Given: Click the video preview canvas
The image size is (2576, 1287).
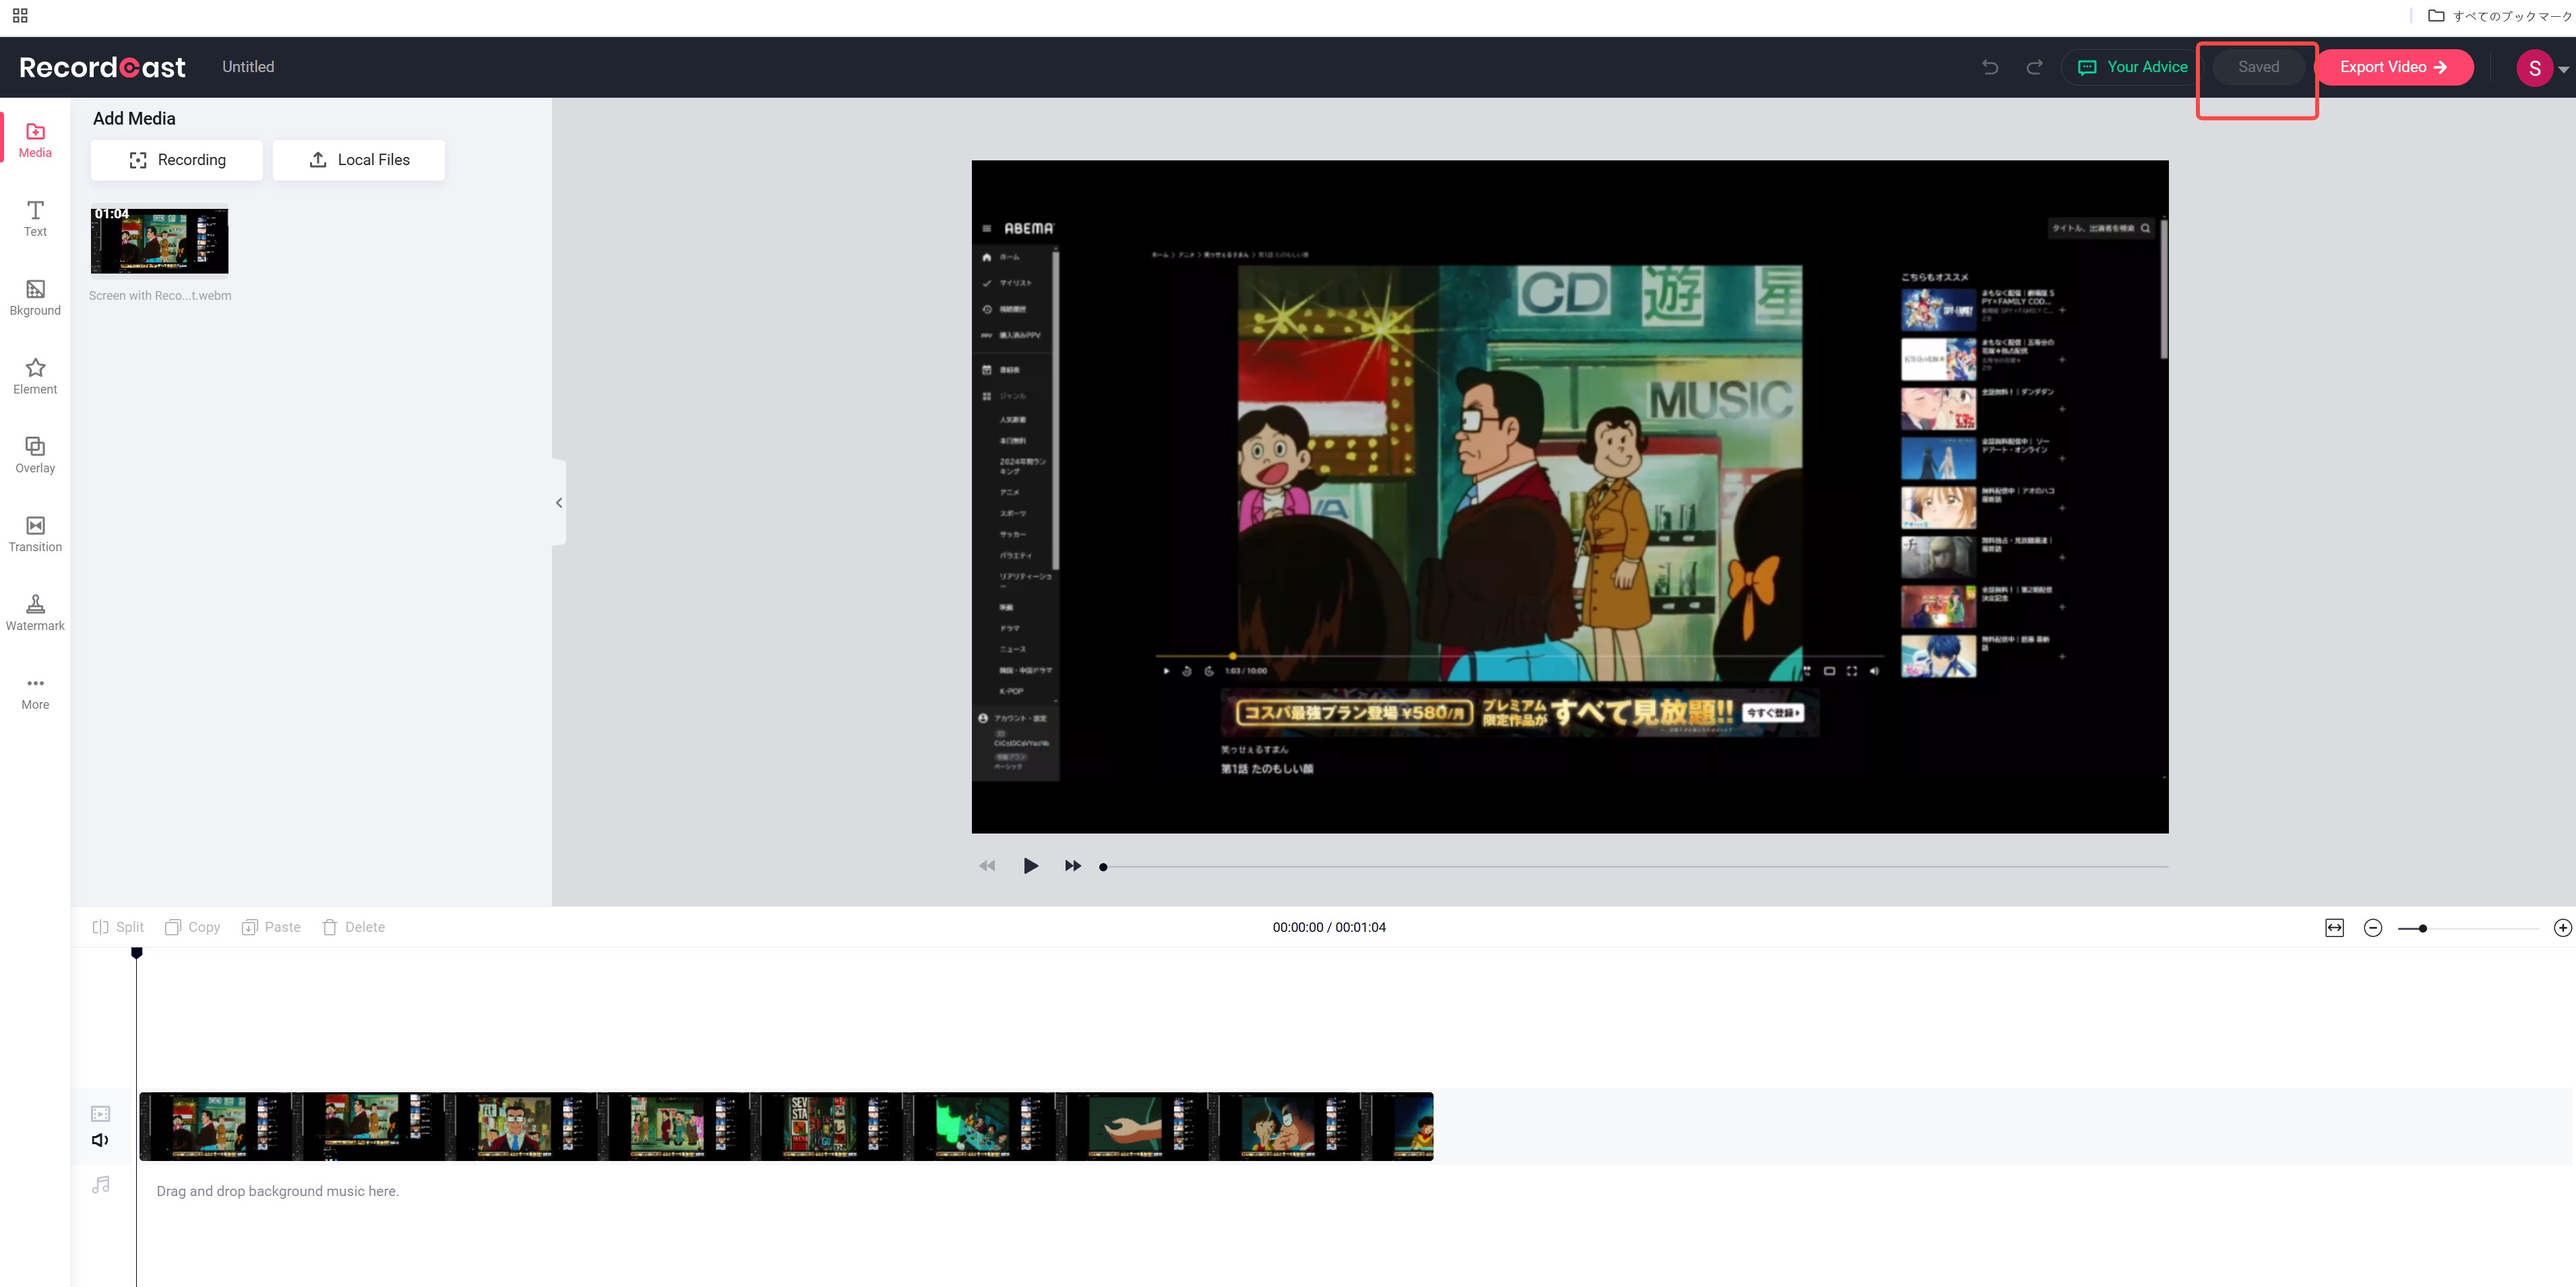Looking at the screenshot, I should click(x=1570, y=497).
